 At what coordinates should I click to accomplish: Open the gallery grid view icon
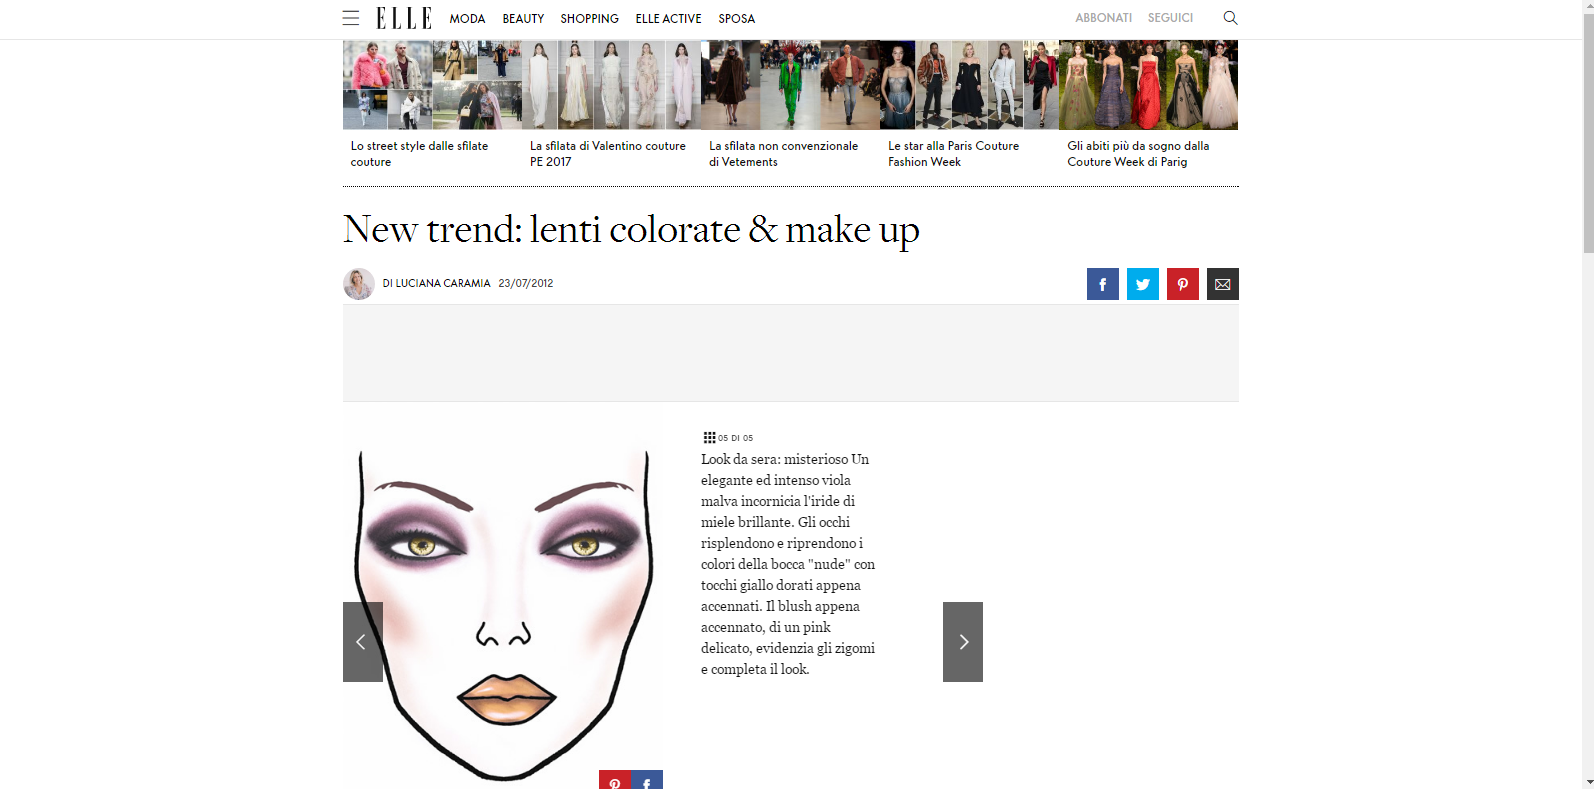[x=709, y=438]
